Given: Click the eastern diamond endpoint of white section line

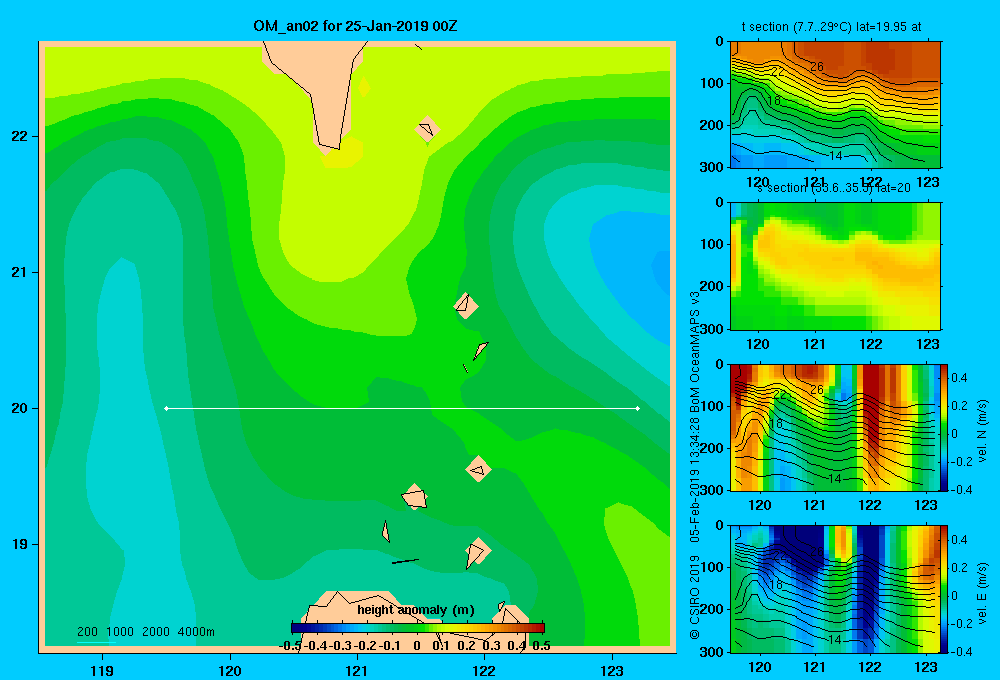Looking at the screenshot, I should point(638,408).
